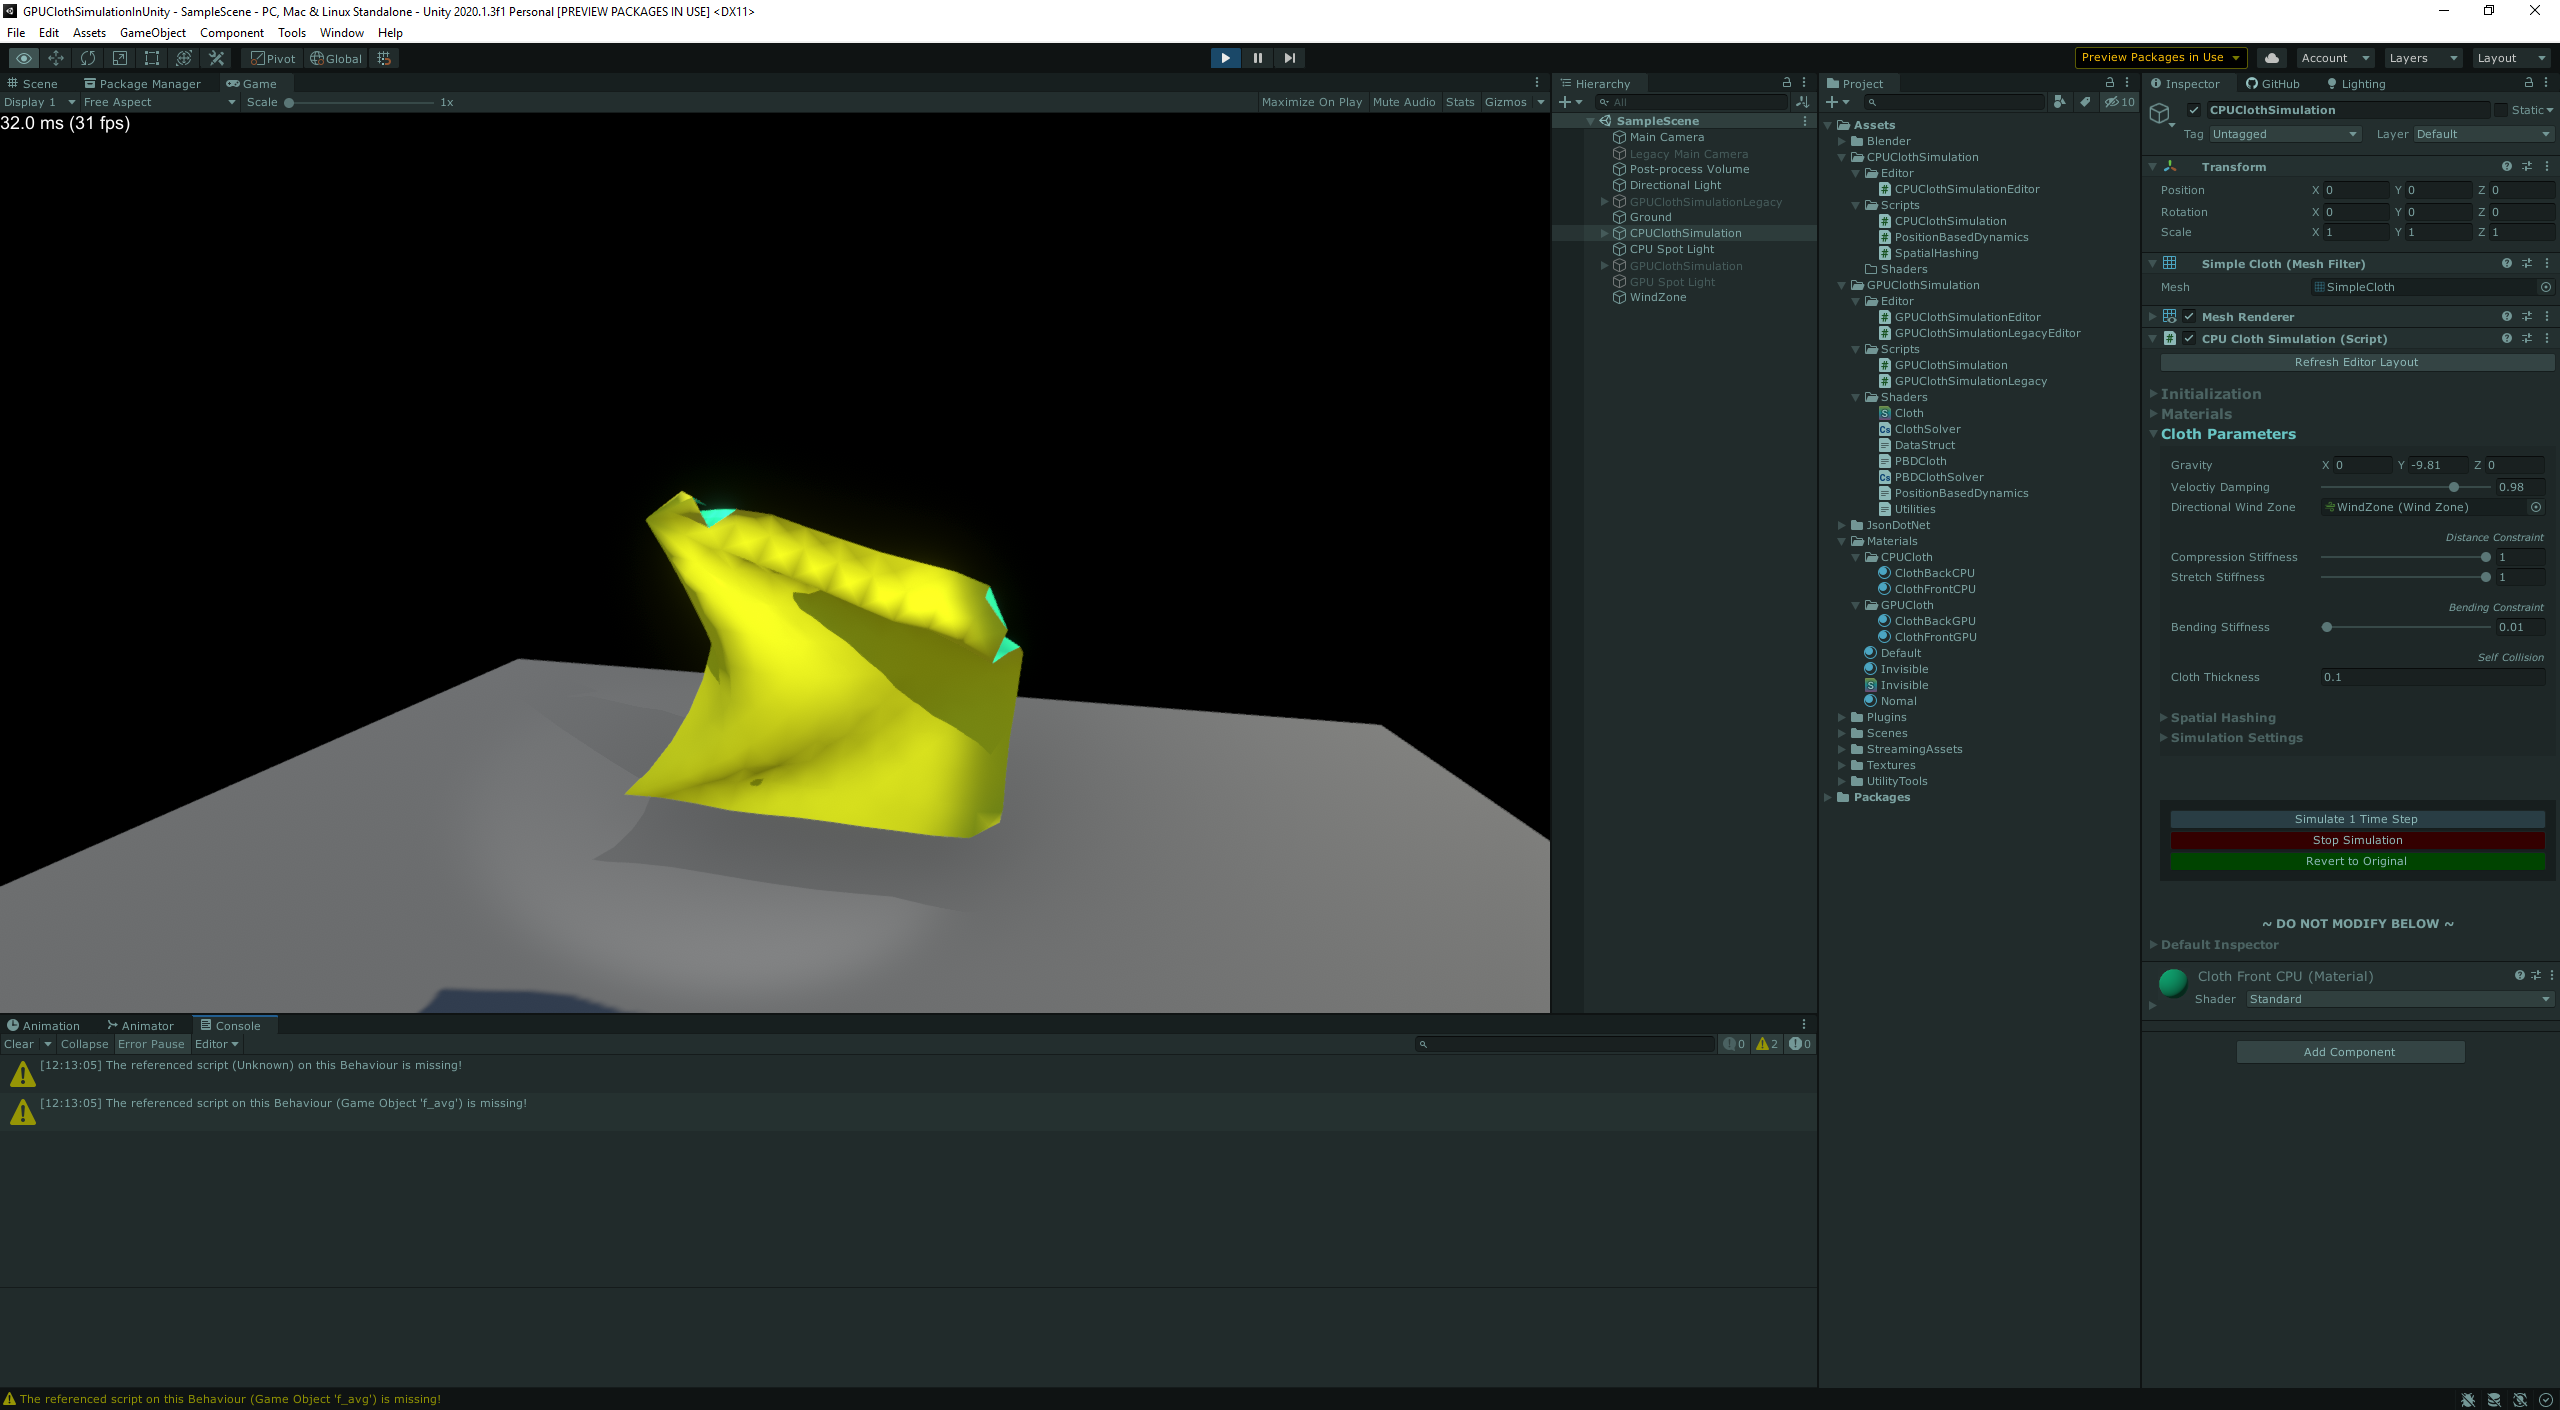Click the Stop Simulation button

tap(2355, 840)
